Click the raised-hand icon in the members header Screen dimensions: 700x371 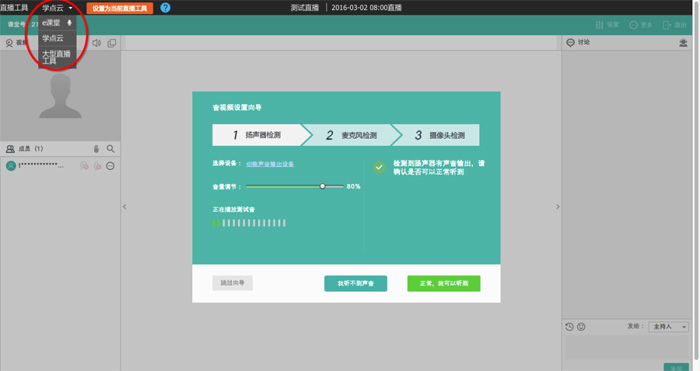(96, 149)
